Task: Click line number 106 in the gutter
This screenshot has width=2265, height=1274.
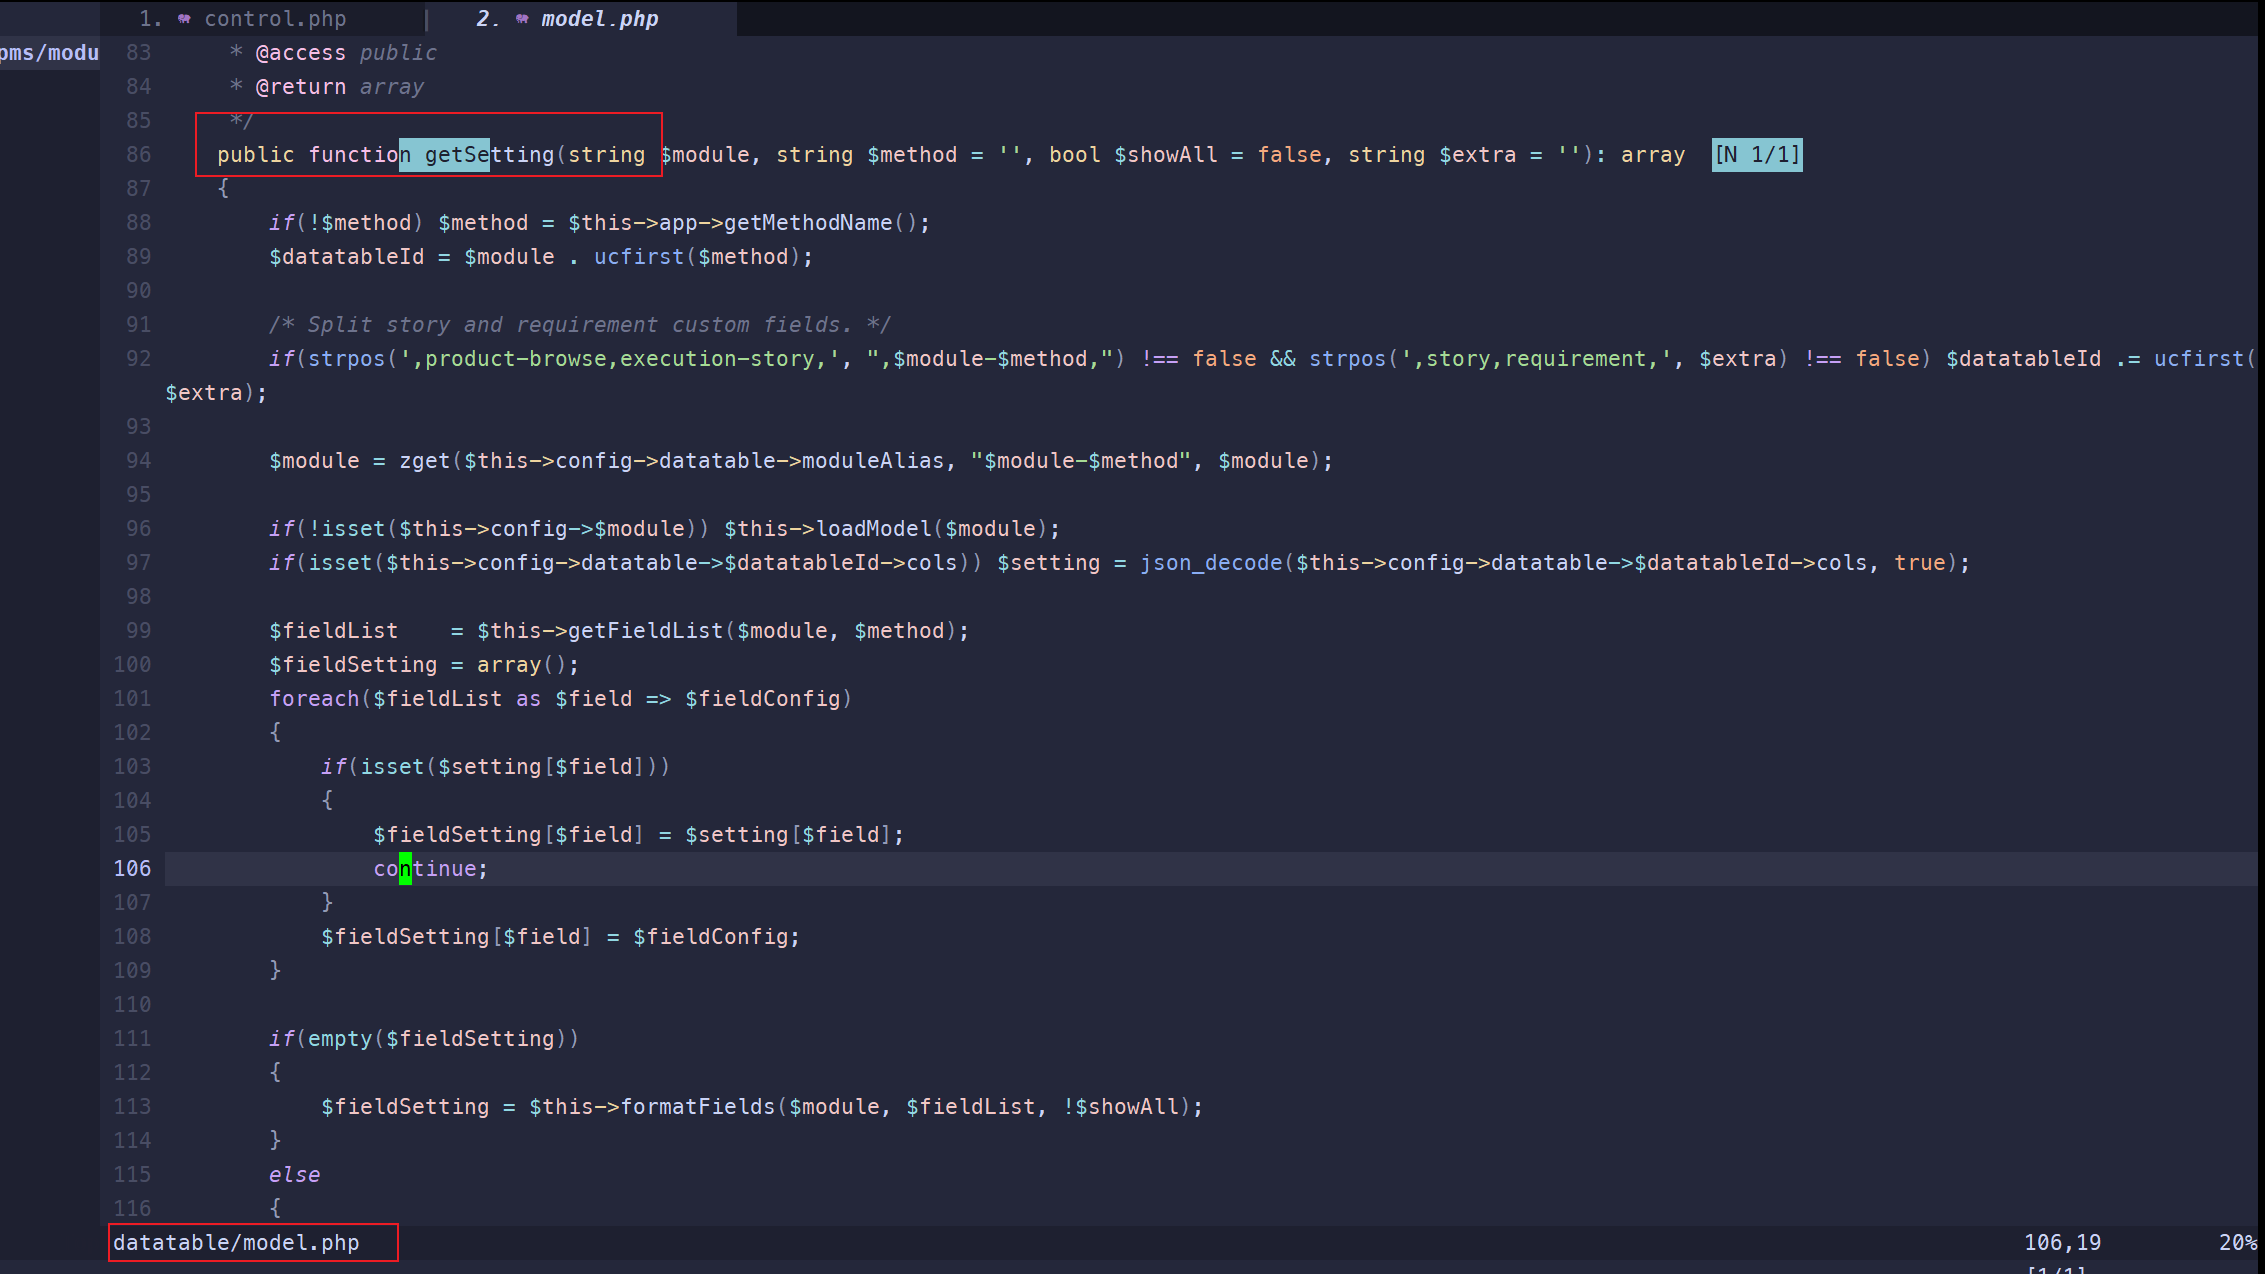Action: point(132,869)
